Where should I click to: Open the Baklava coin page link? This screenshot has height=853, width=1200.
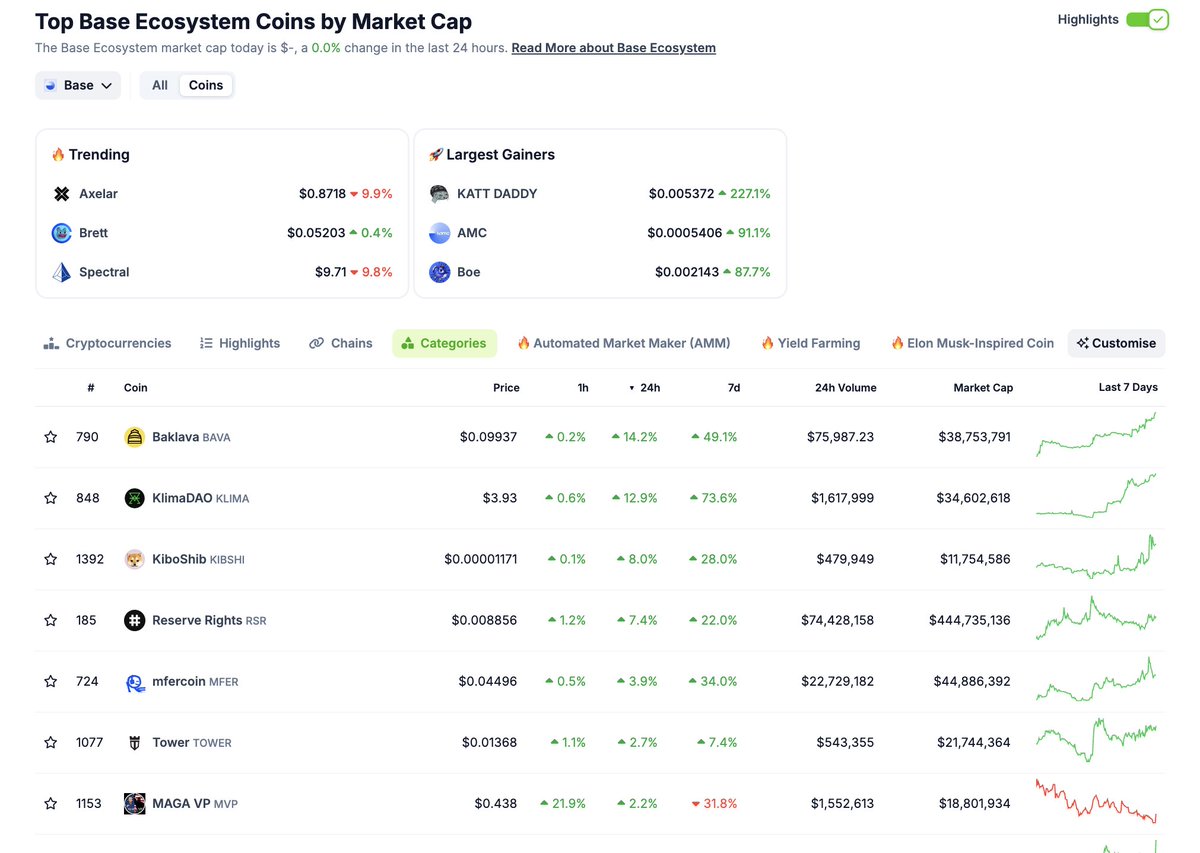(191, 437)
